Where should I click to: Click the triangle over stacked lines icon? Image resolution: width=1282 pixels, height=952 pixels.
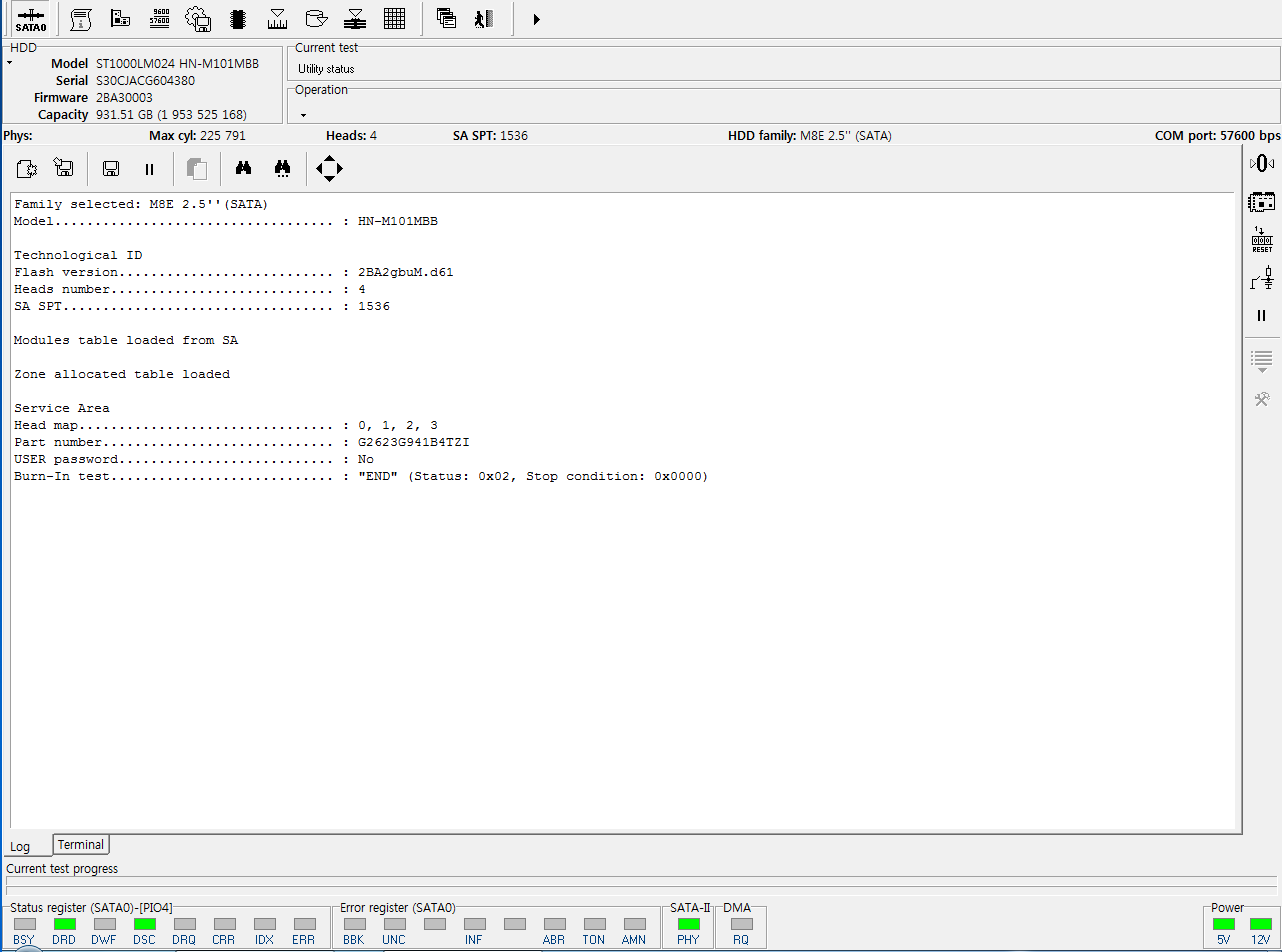355,18
